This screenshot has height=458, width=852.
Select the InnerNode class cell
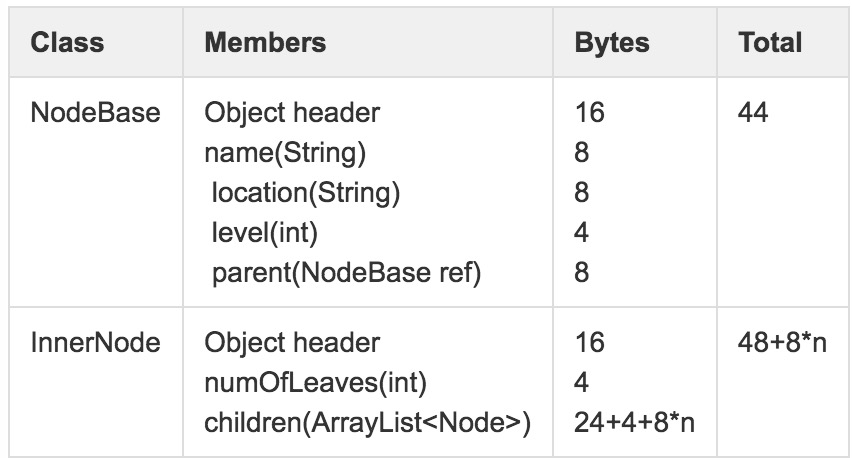[95, 343]
